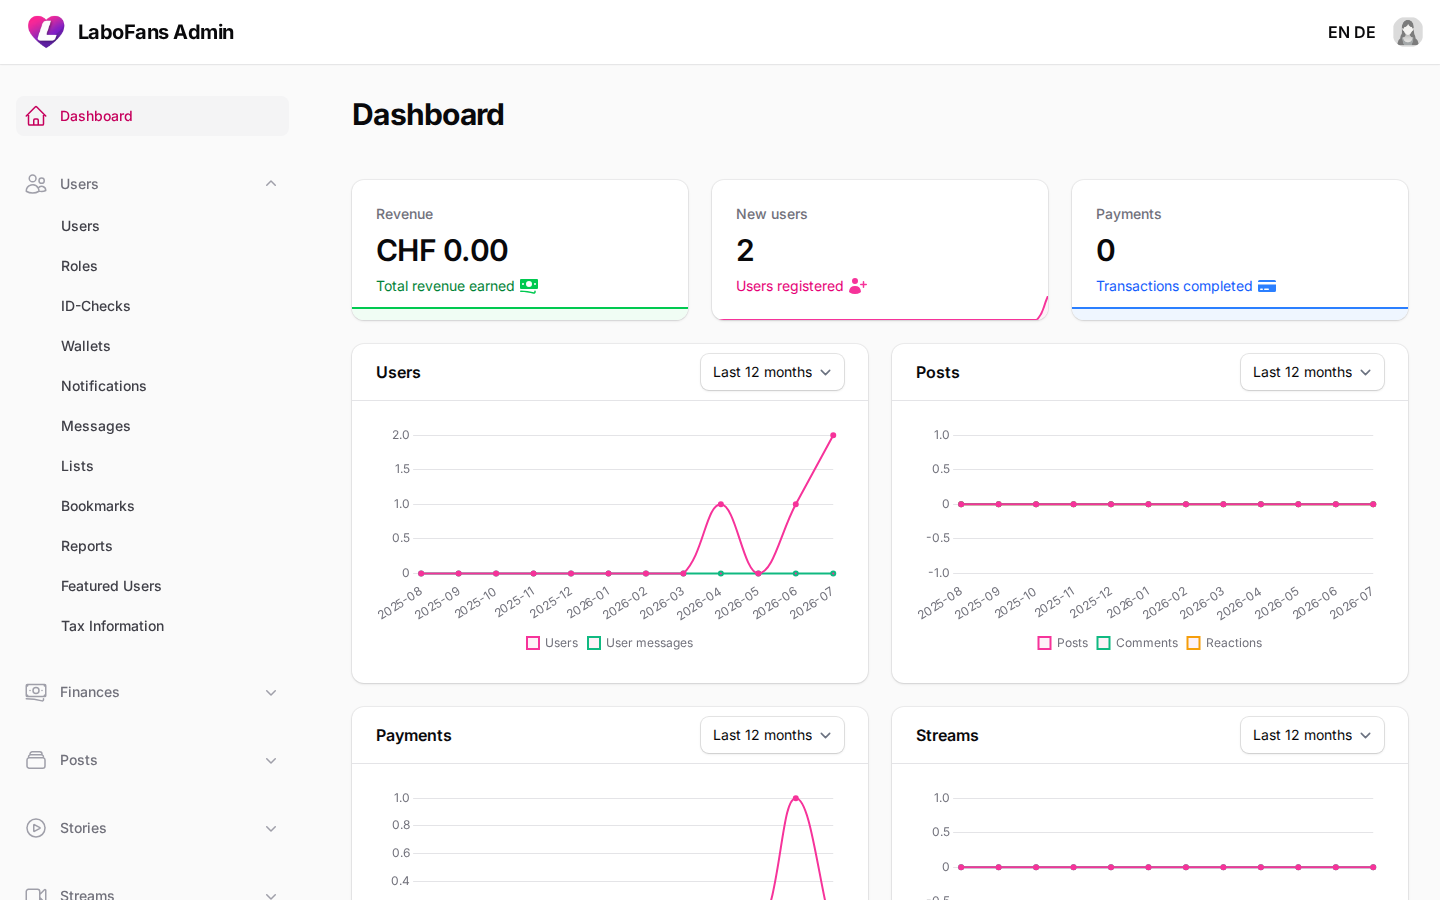The image size is (1440, 900).
Task: Select Featured Users from the sidebar
Action: pos(111,586)
